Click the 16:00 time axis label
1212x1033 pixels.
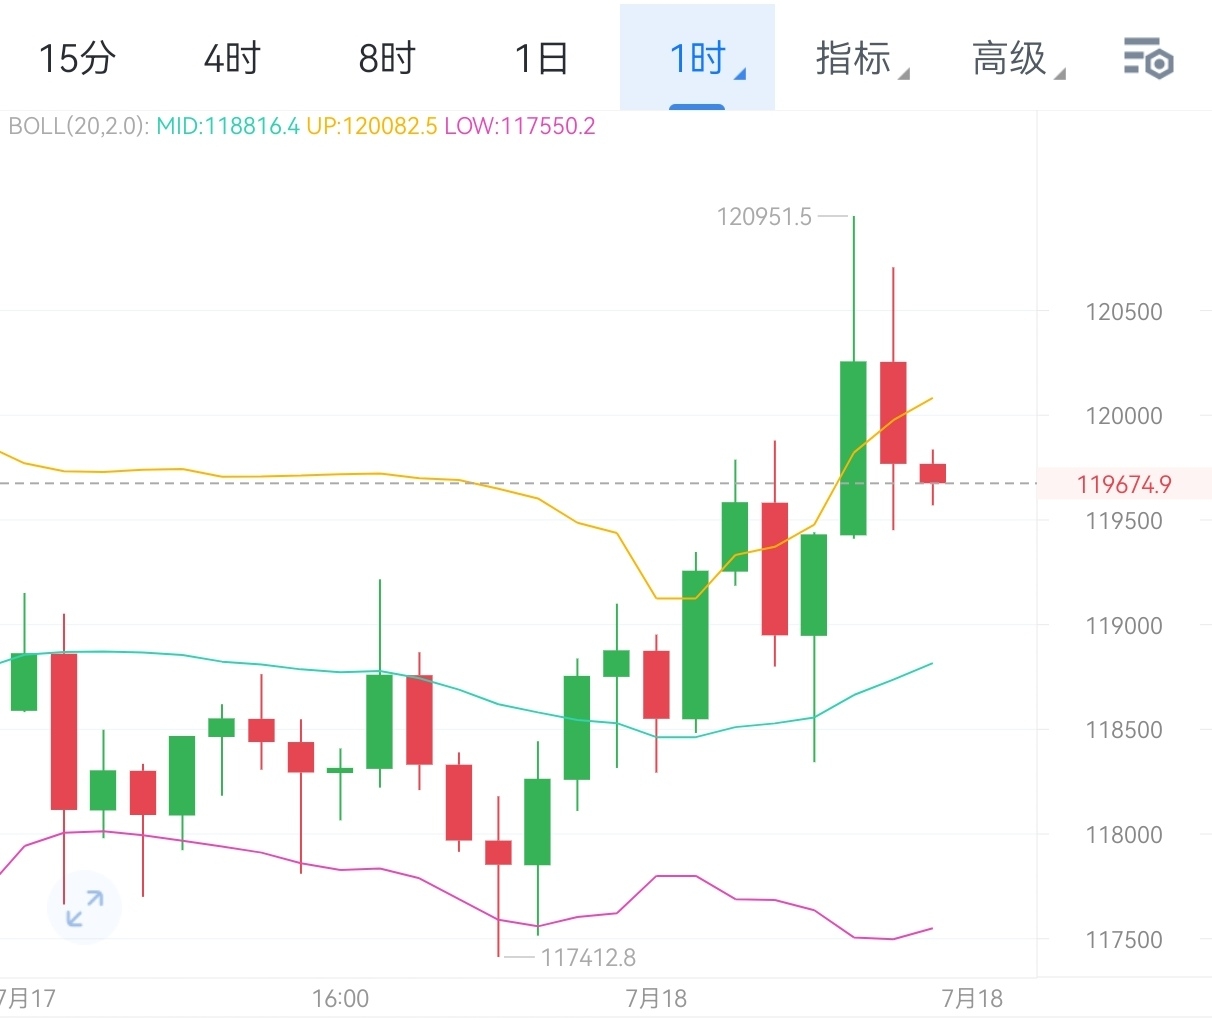point(340,998)
